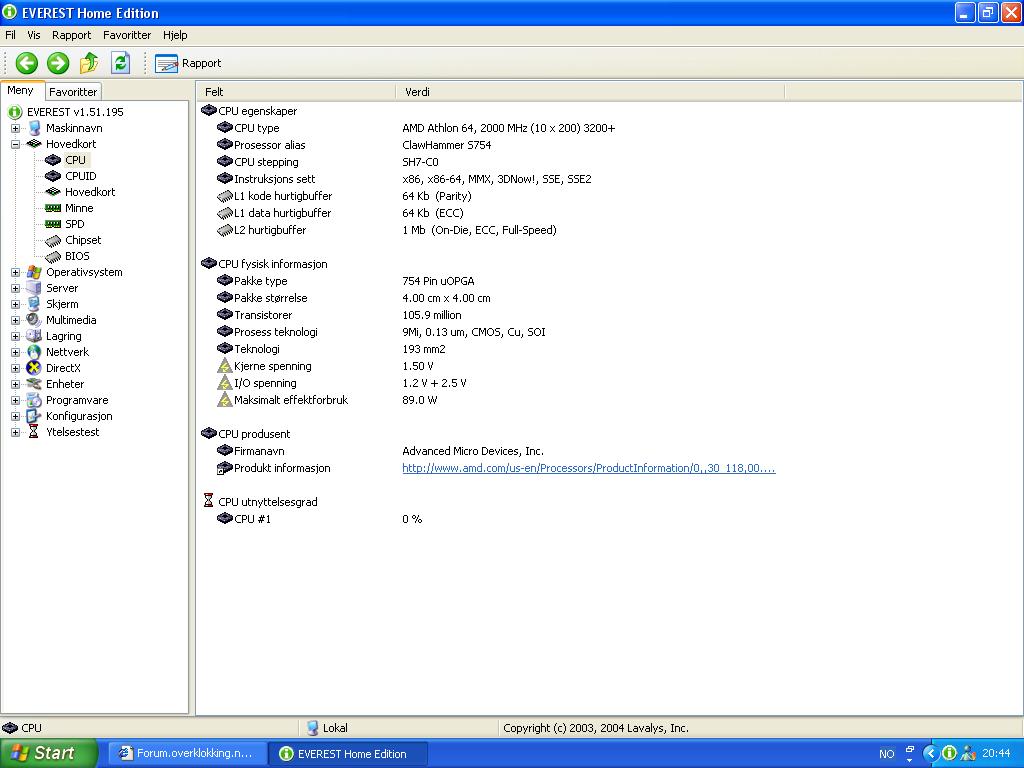1024x768 pixels.
Task: Select the CPUID chip icon in tree
Action: (53, 176)
